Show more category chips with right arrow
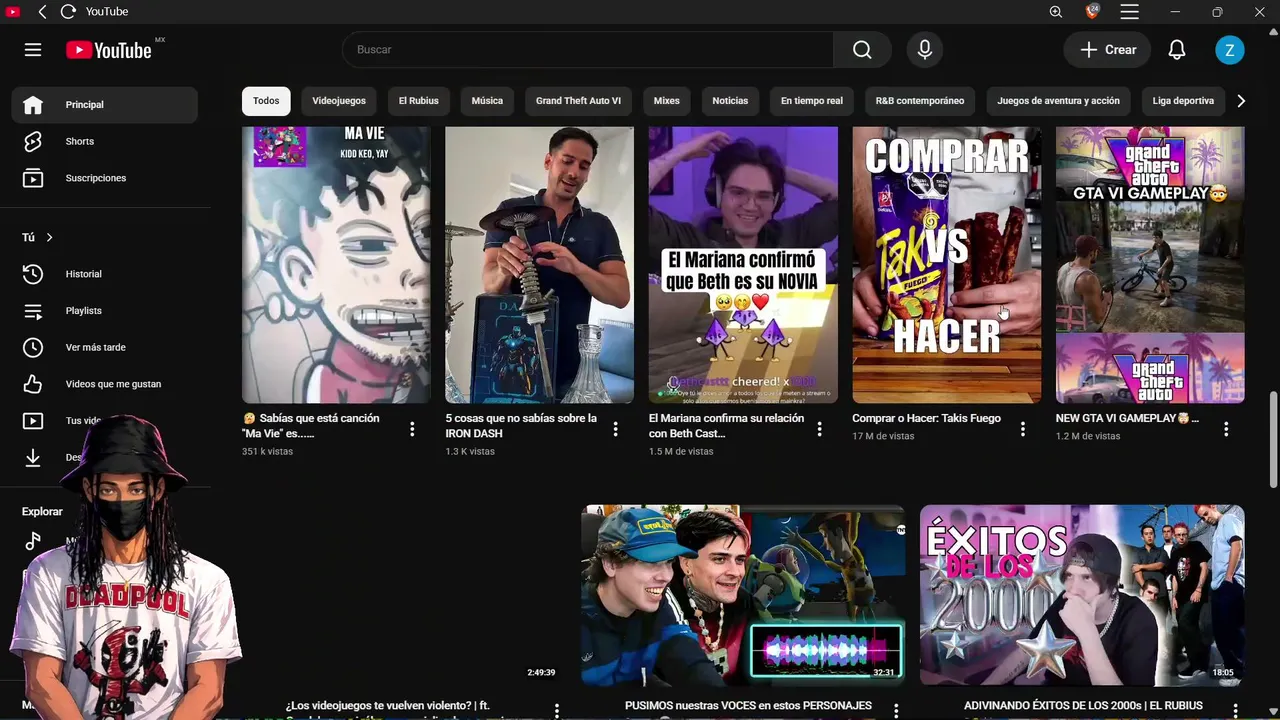This screenshot has width=1280, height=720. [x=1241, y=101]
